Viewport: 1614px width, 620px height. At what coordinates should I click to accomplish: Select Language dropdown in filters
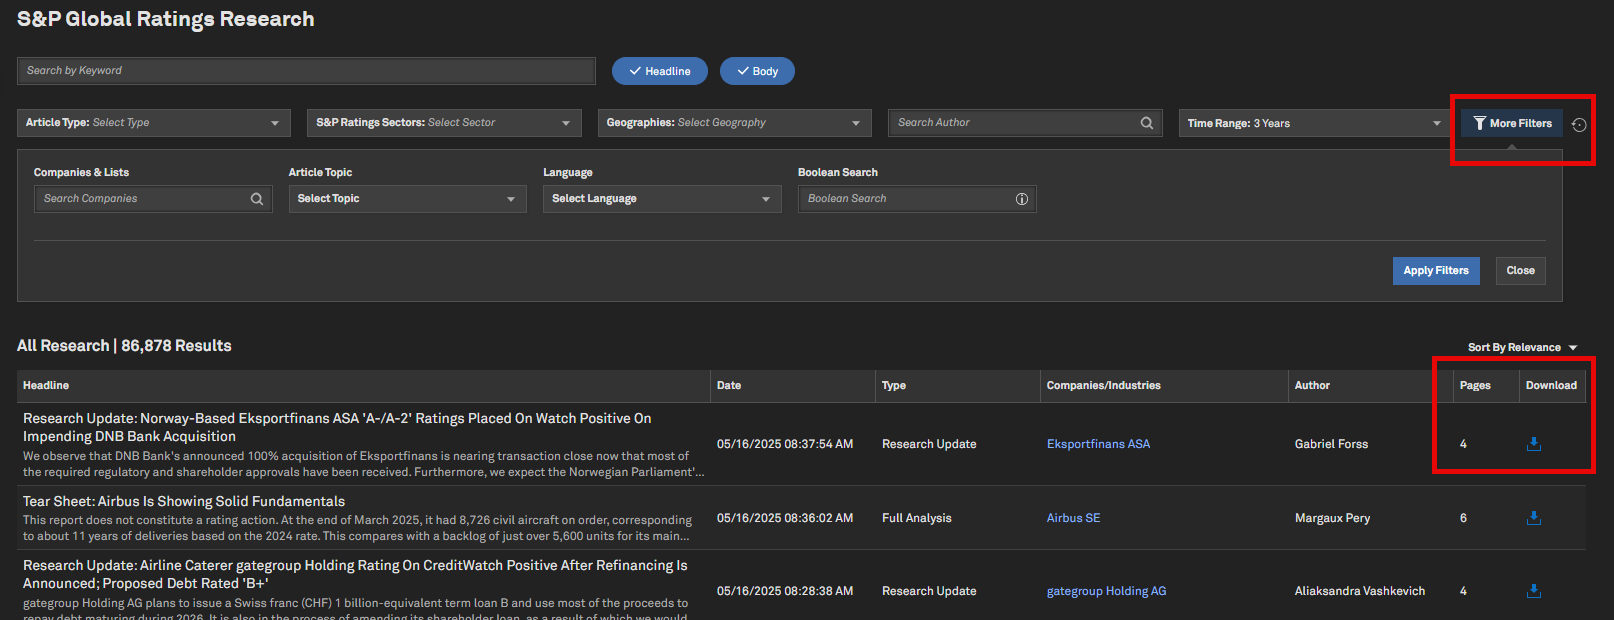click(661, 199)
